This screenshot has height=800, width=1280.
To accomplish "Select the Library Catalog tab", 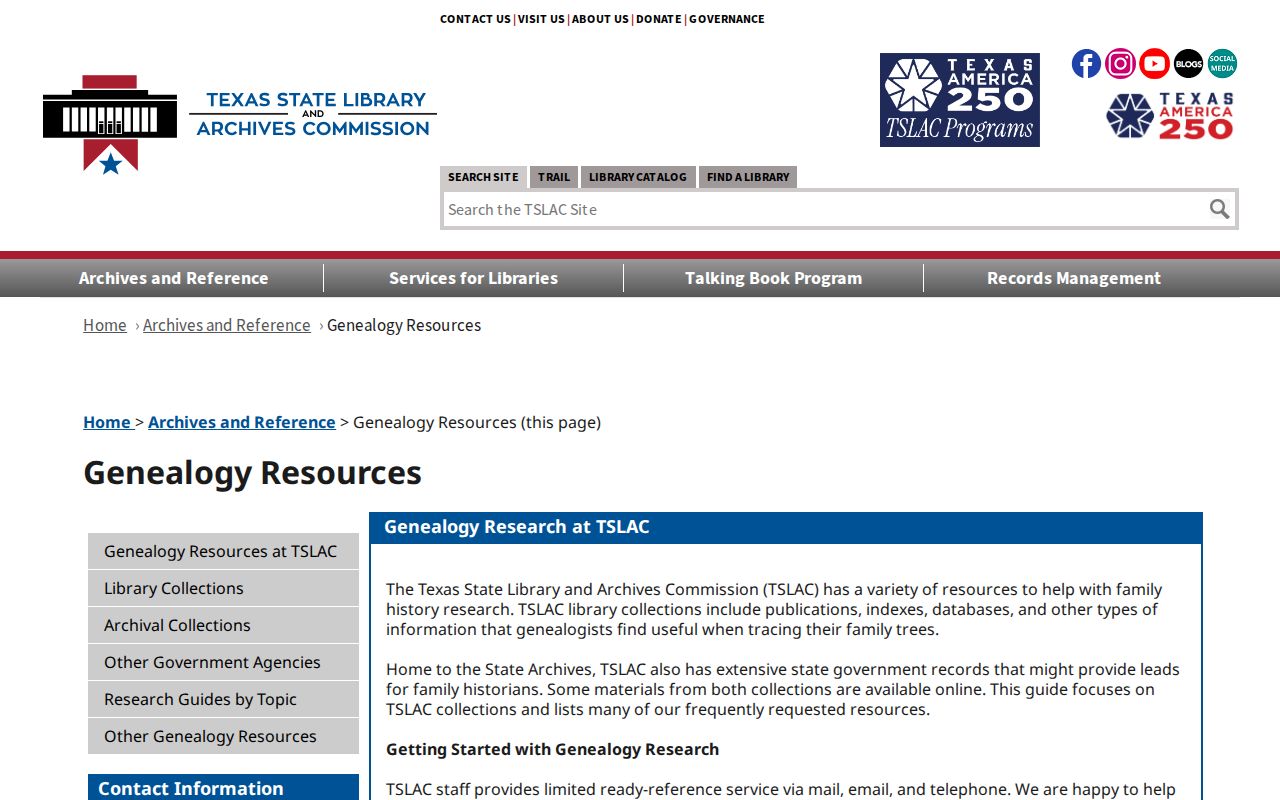I will [x=638, y=177].
